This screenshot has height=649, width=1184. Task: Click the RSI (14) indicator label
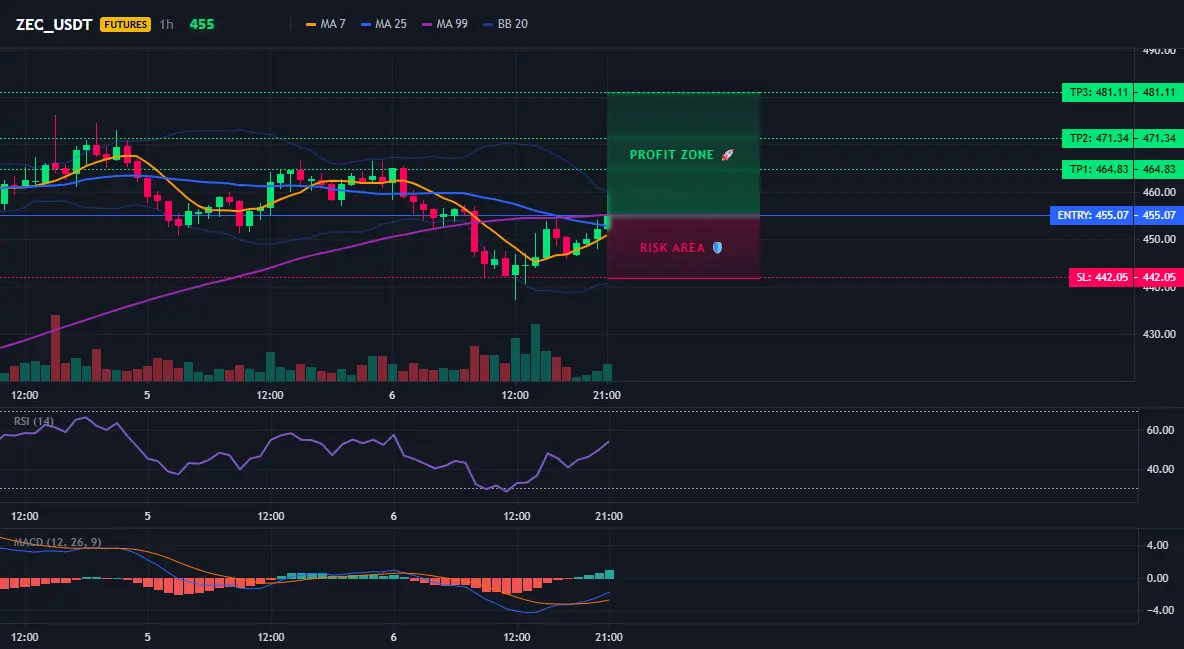coord(34,421)
